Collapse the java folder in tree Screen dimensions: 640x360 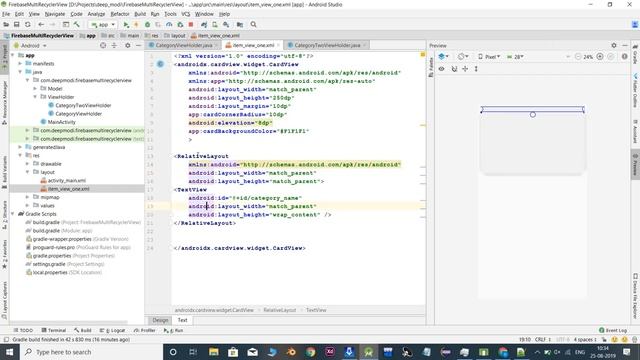point(20,72)
